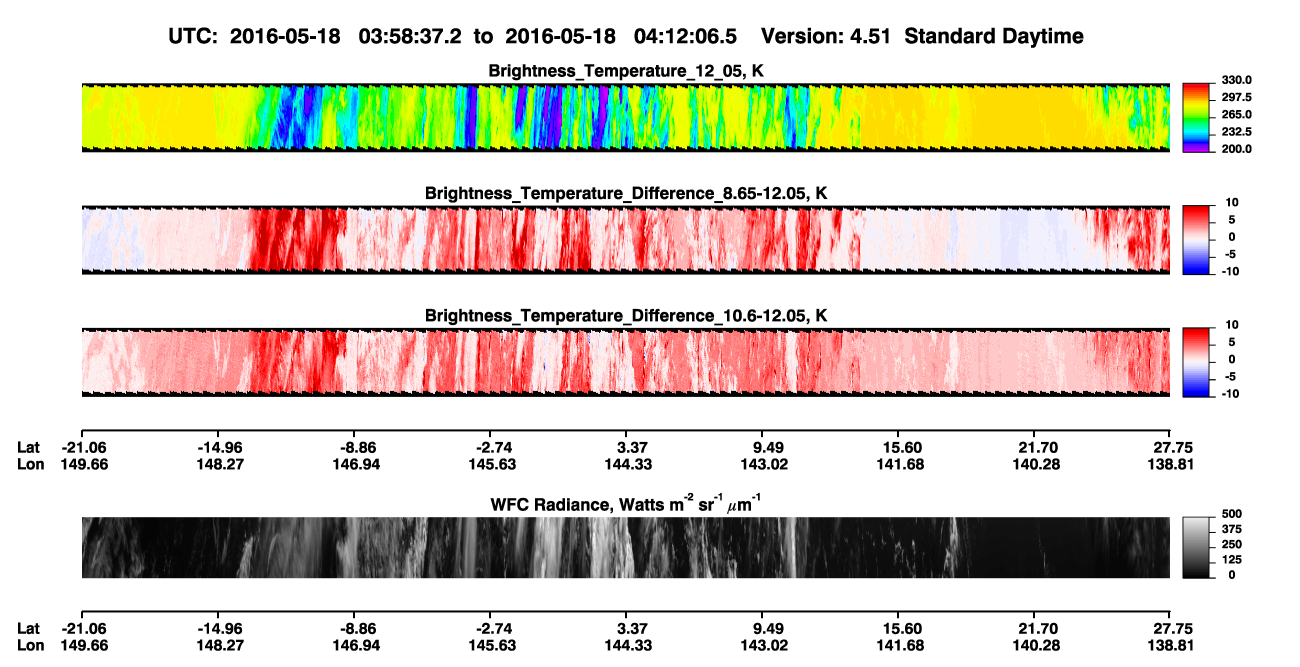Viewport: 1300px width, 667px height.
Task: Click the 500 tick on WFC colorbar
Action: tap(1231, 513)
